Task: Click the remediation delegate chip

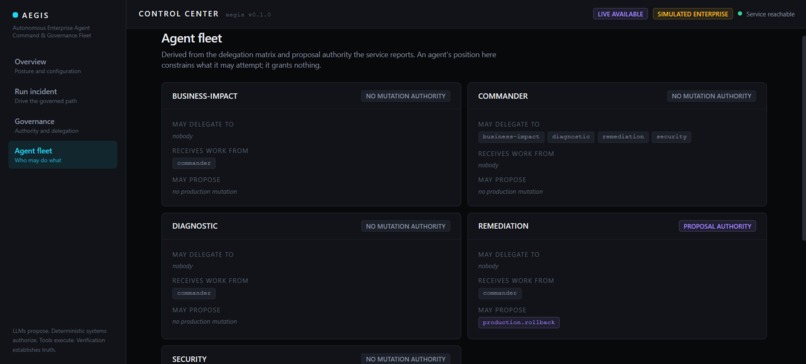Action: (x=623, y=137)
